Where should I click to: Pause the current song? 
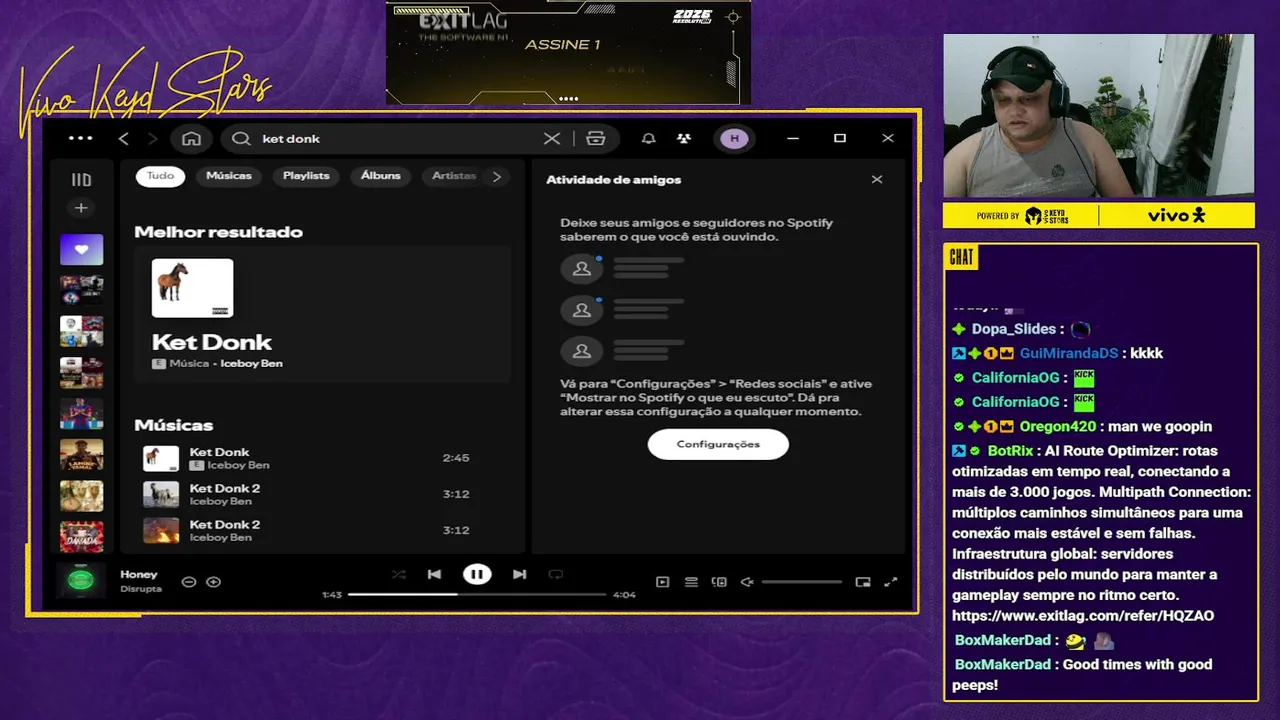click(477, 574)
